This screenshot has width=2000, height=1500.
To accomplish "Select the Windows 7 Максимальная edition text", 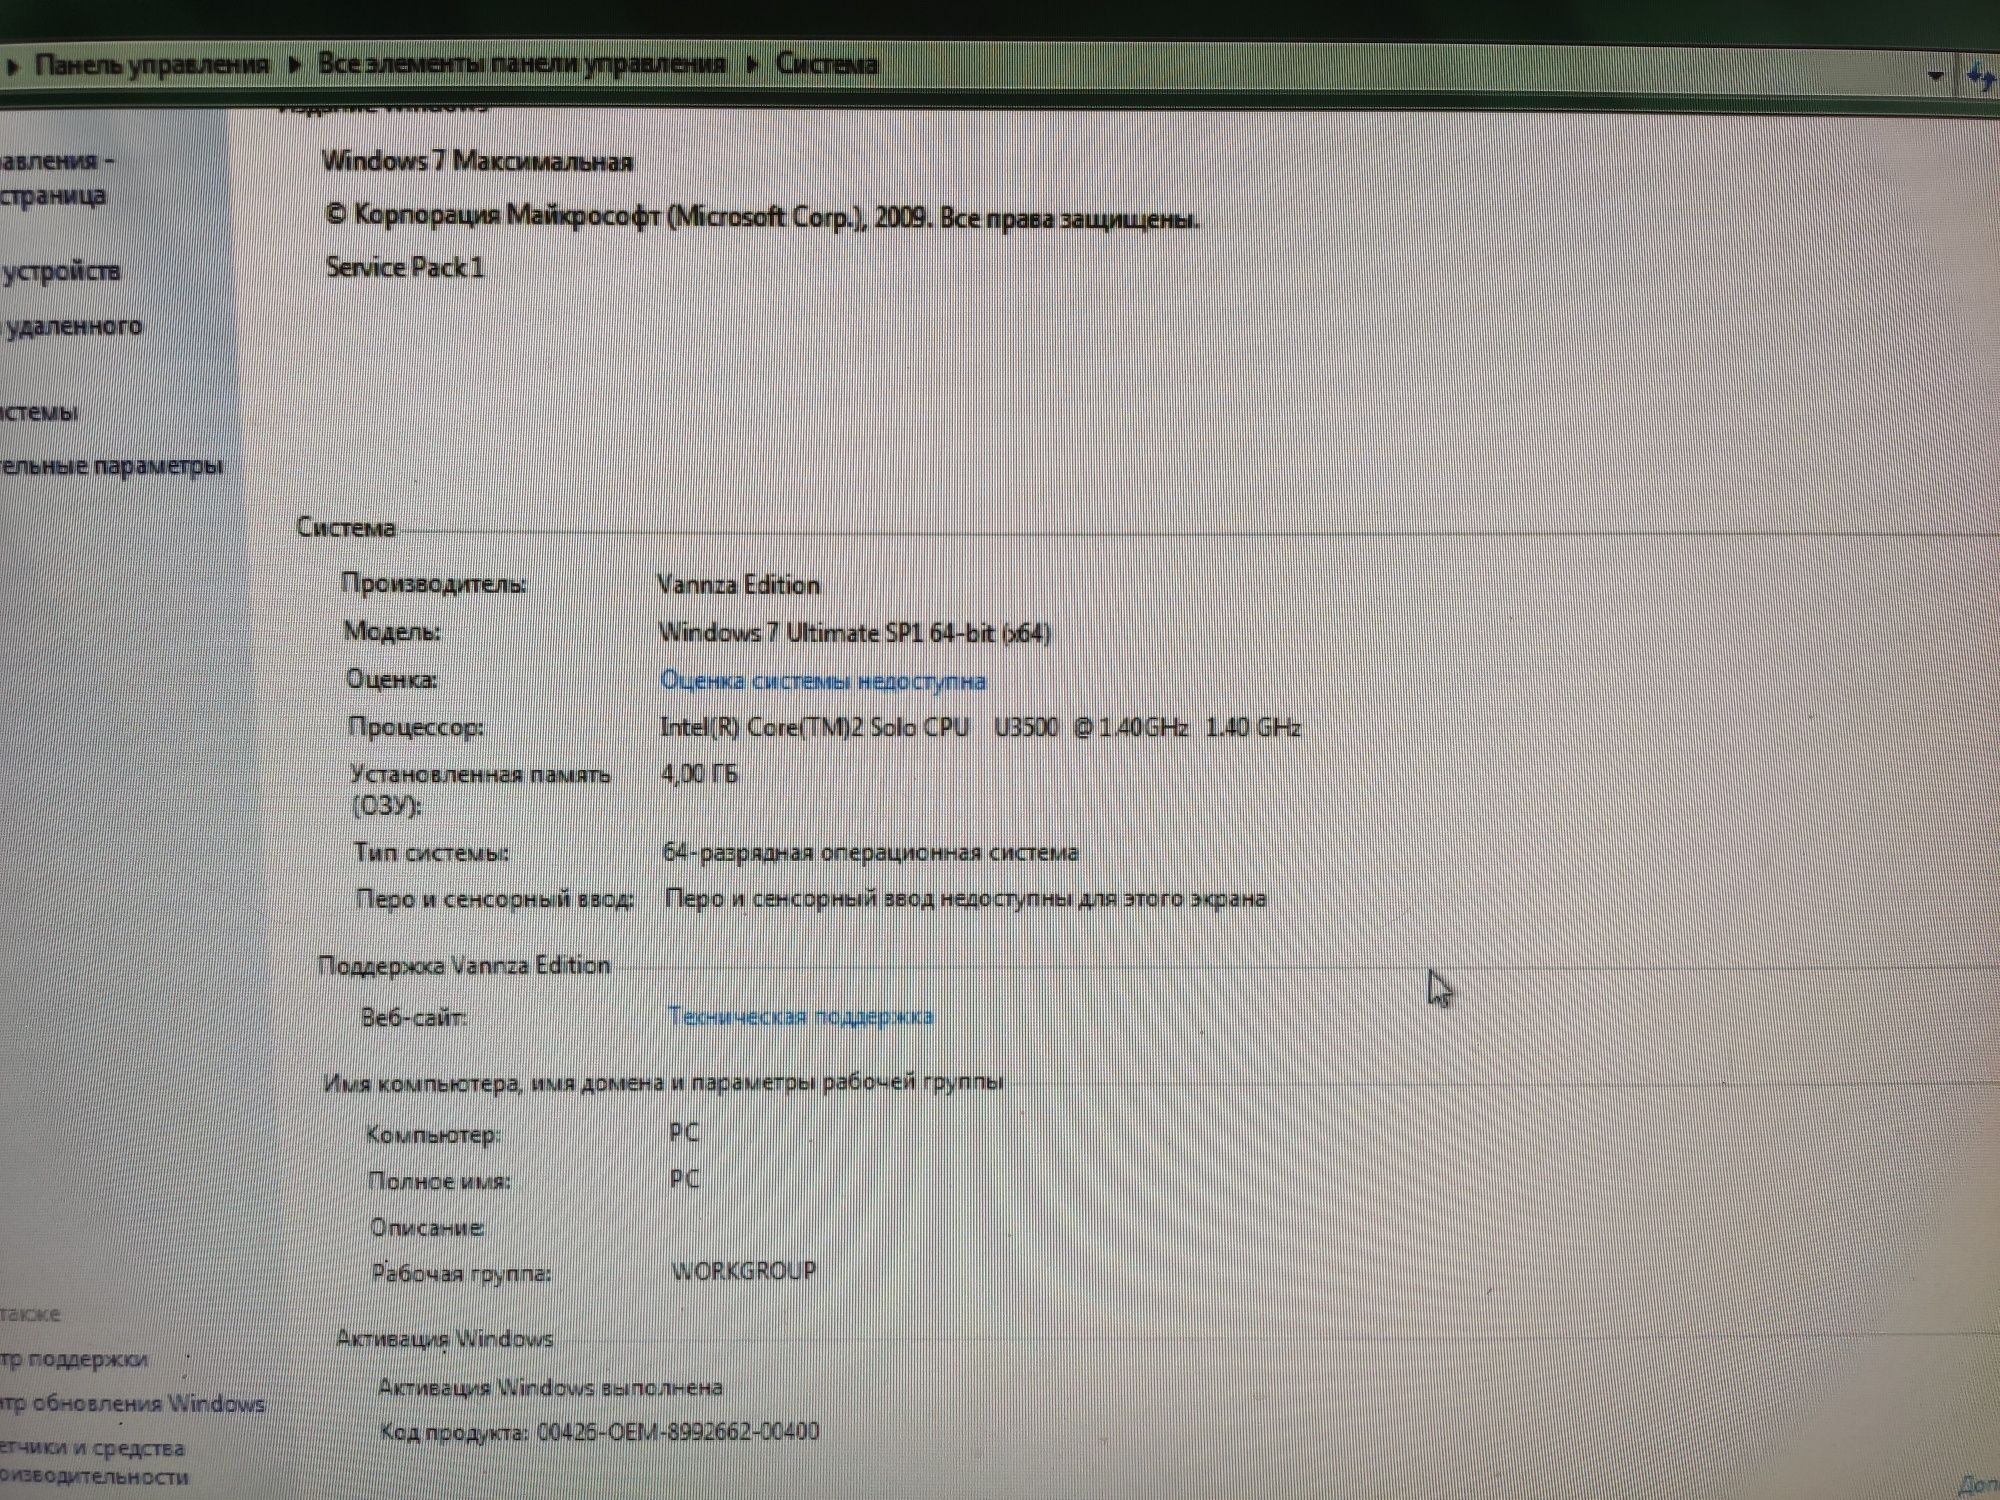I will point(477,161).
